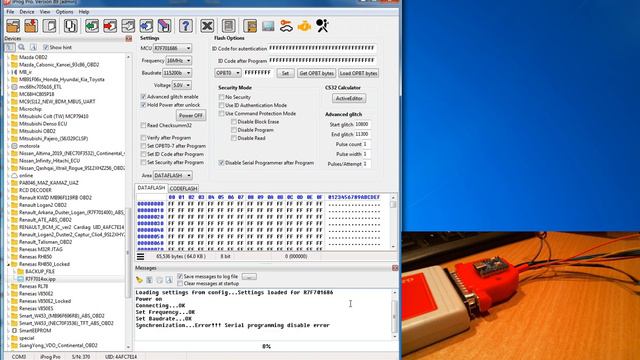Select R7F7014xx.ipp in the device tree
This screenshot has height=360, width=640.
click(40, 279)
